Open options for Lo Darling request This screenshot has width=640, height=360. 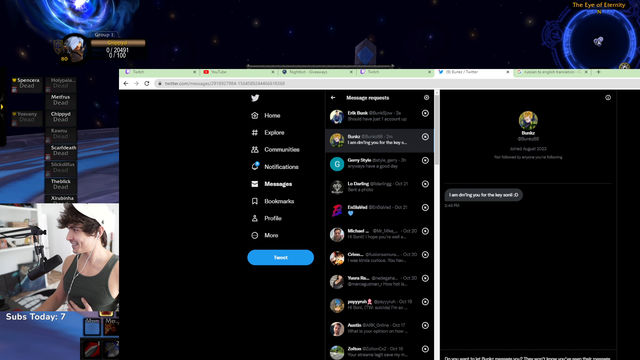pos(425,184)
